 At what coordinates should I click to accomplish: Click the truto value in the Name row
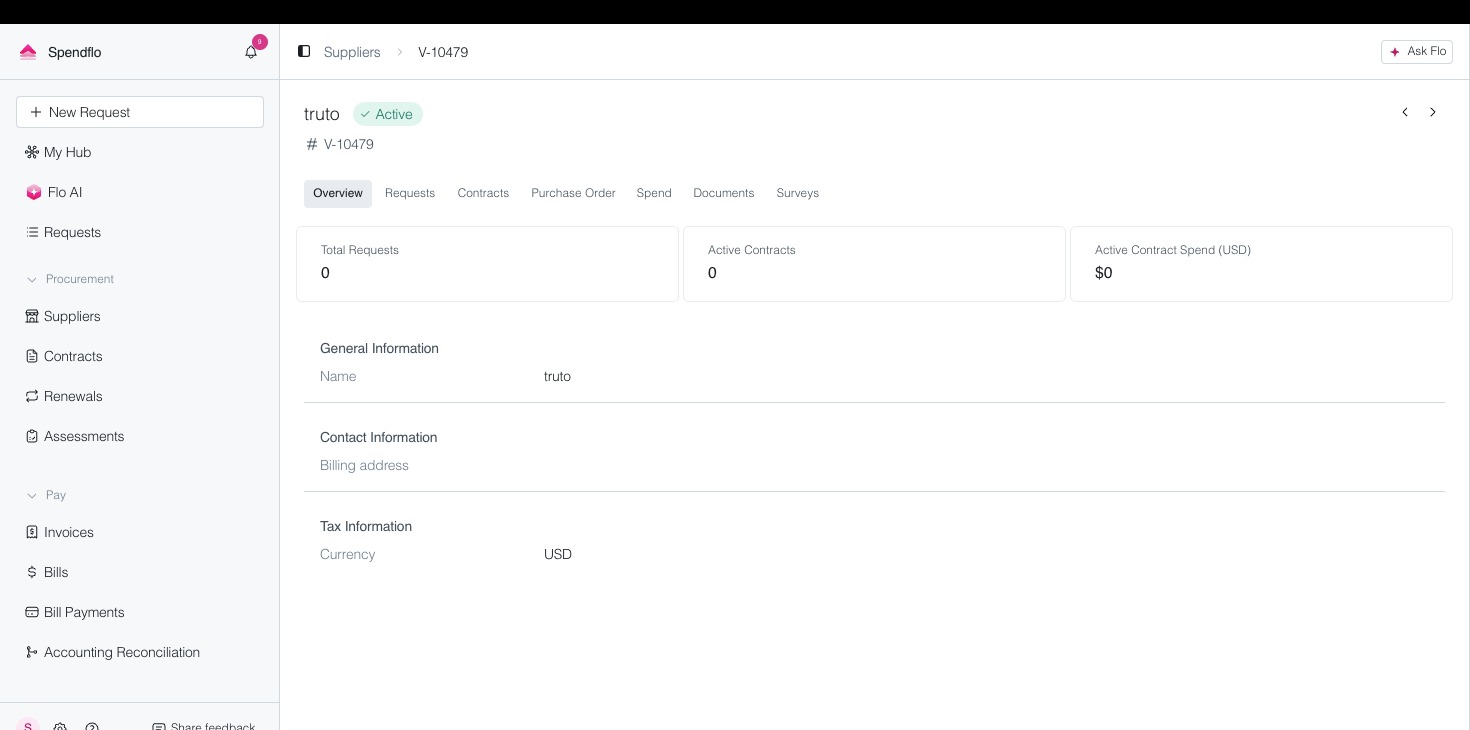click(557, 376)
